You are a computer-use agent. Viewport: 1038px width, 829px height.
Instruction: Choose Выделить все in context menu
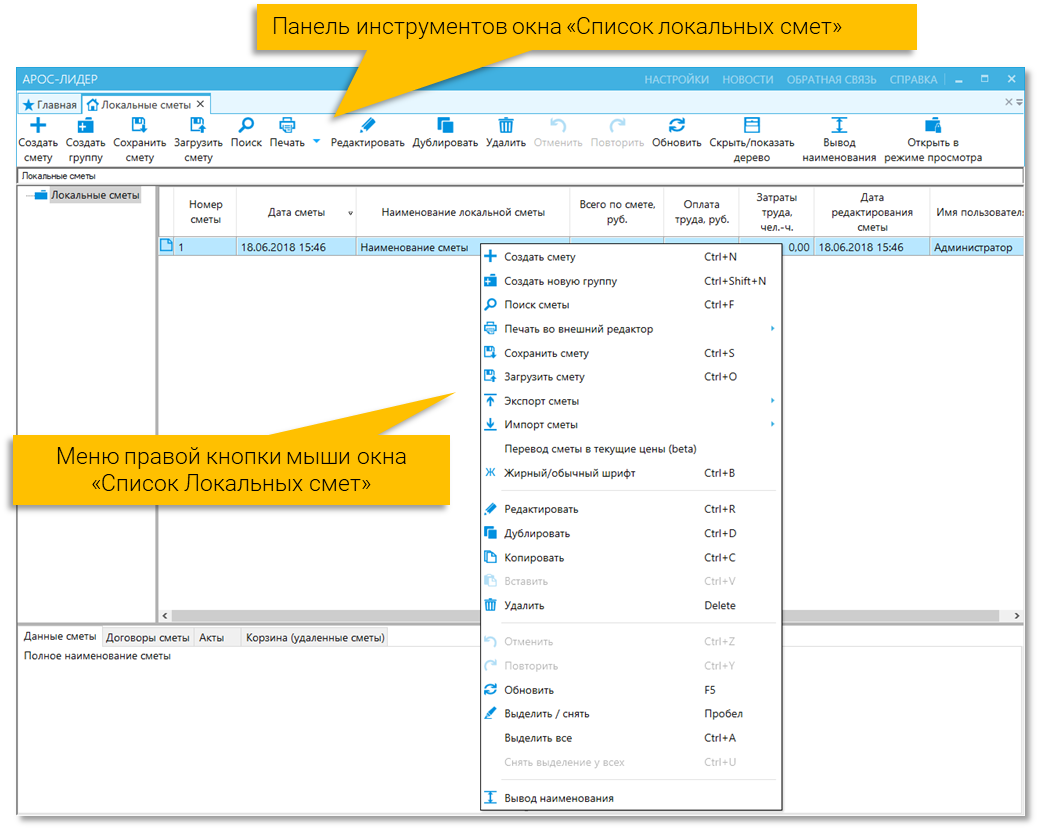[631, 738]
